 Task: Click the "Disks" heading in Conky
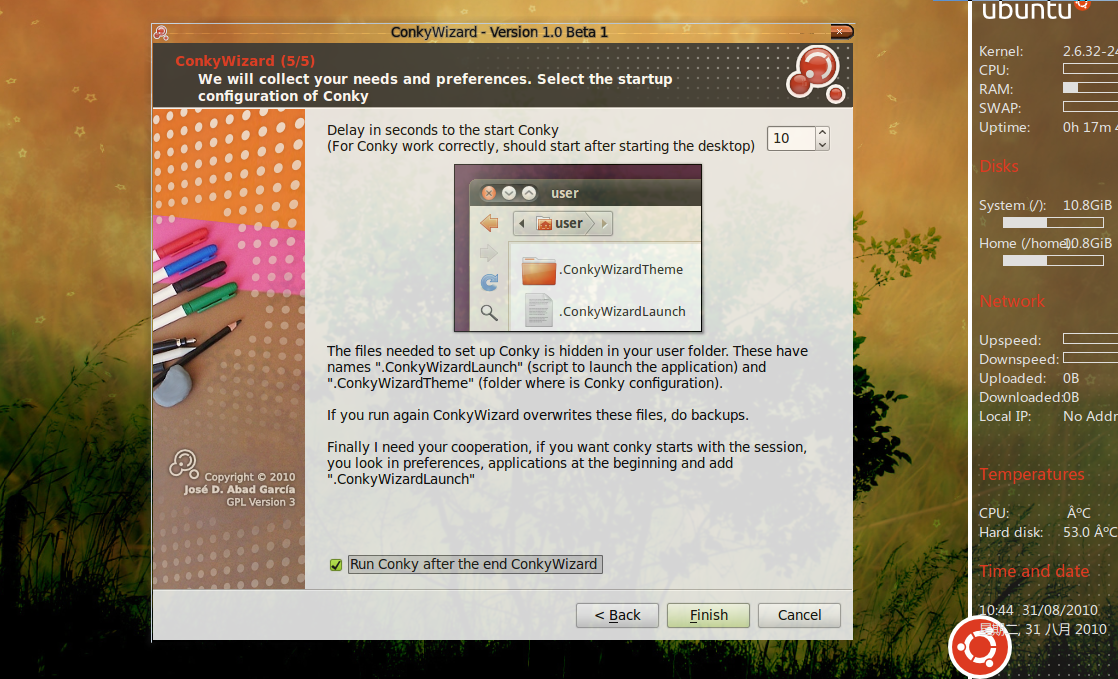click(x=999, y=167)
